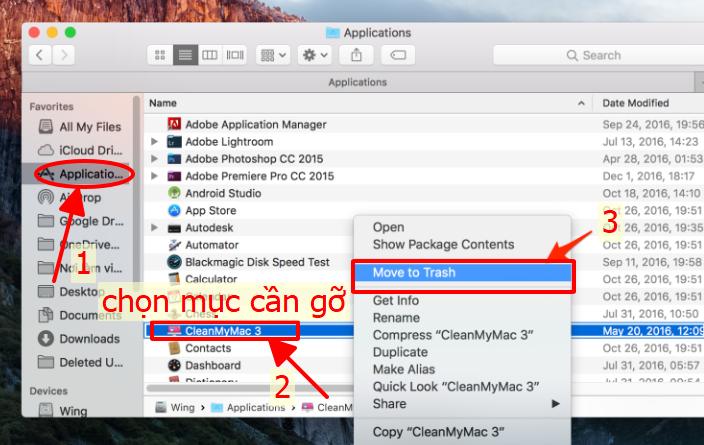
Task: Sort by Date Modified column header
Action: pos(635,103)
